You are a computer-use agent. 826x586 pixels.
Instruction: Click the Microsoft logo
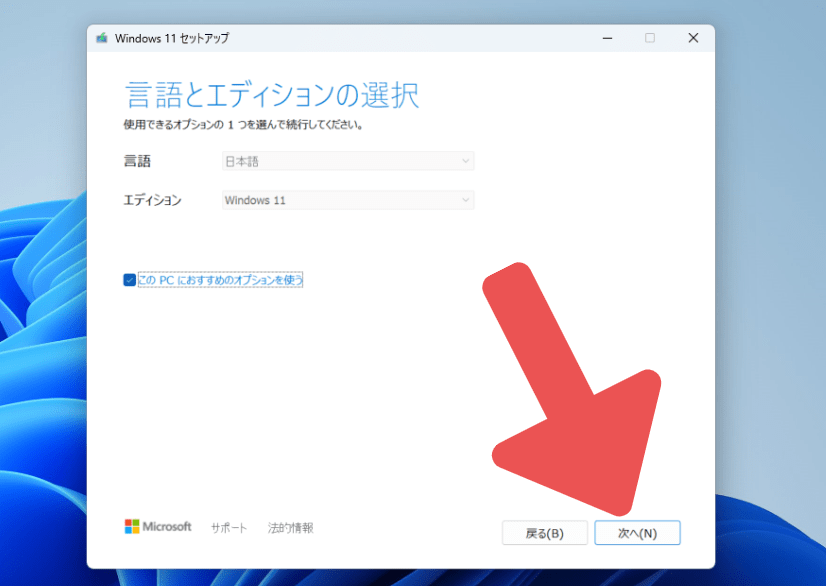pos(158,526)
